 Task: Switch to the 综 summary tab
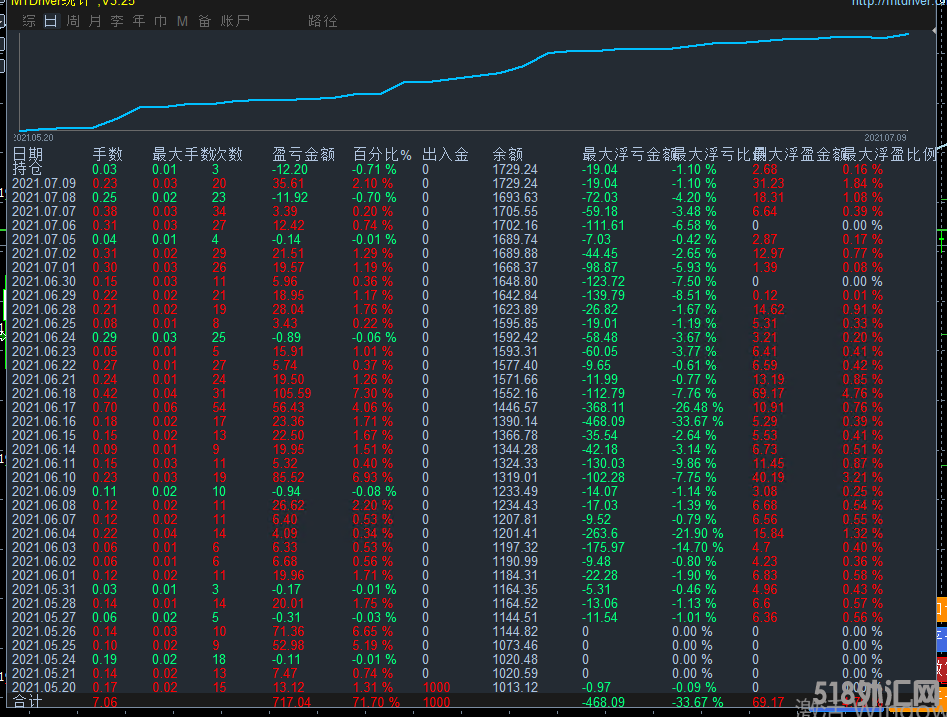click(x=28, y=21)
